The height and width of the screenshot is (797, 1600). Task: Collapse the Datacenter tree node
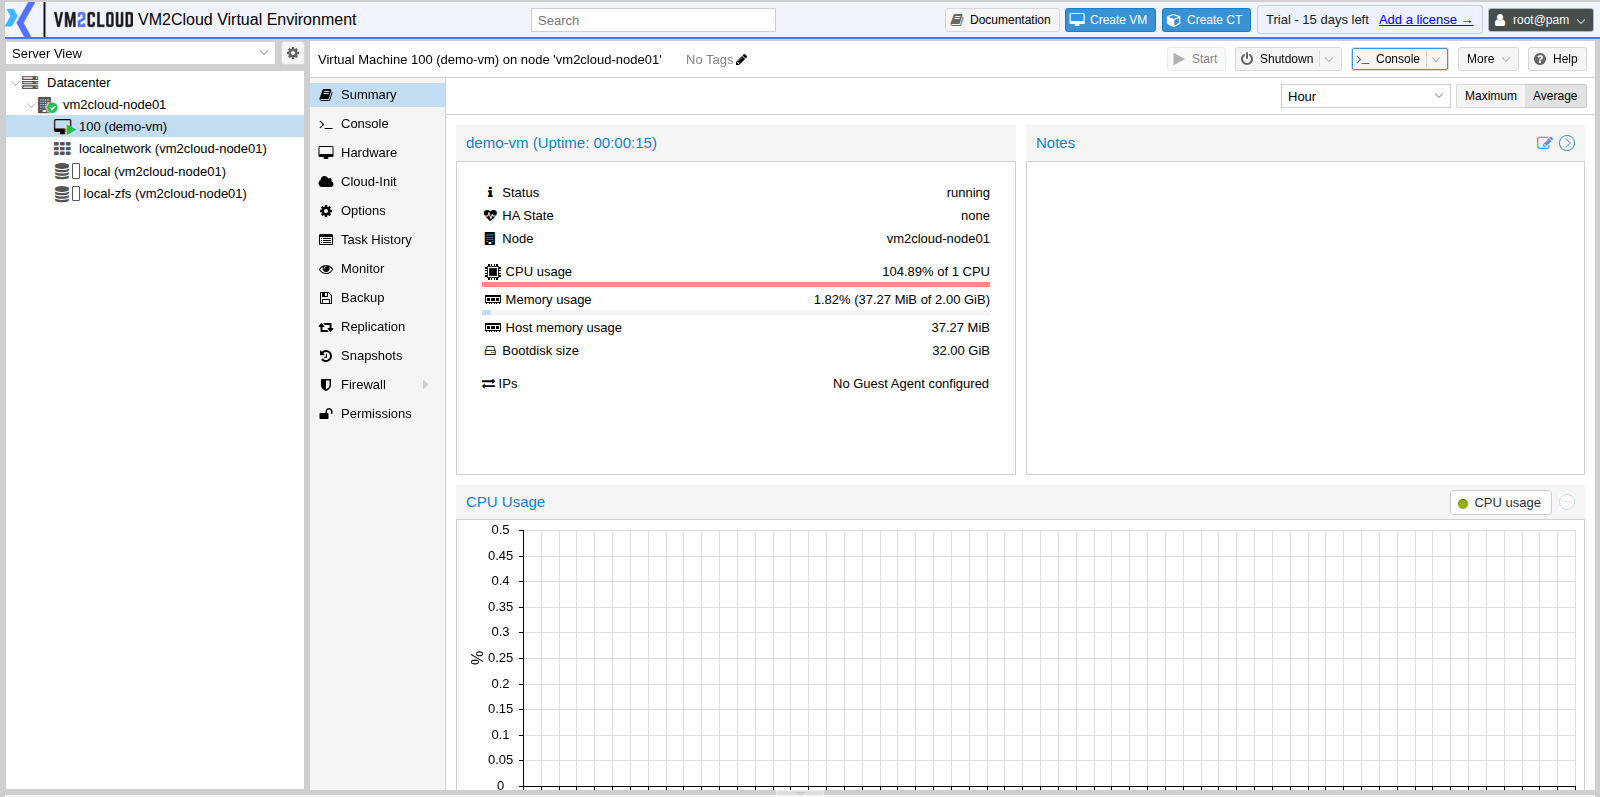15,83
